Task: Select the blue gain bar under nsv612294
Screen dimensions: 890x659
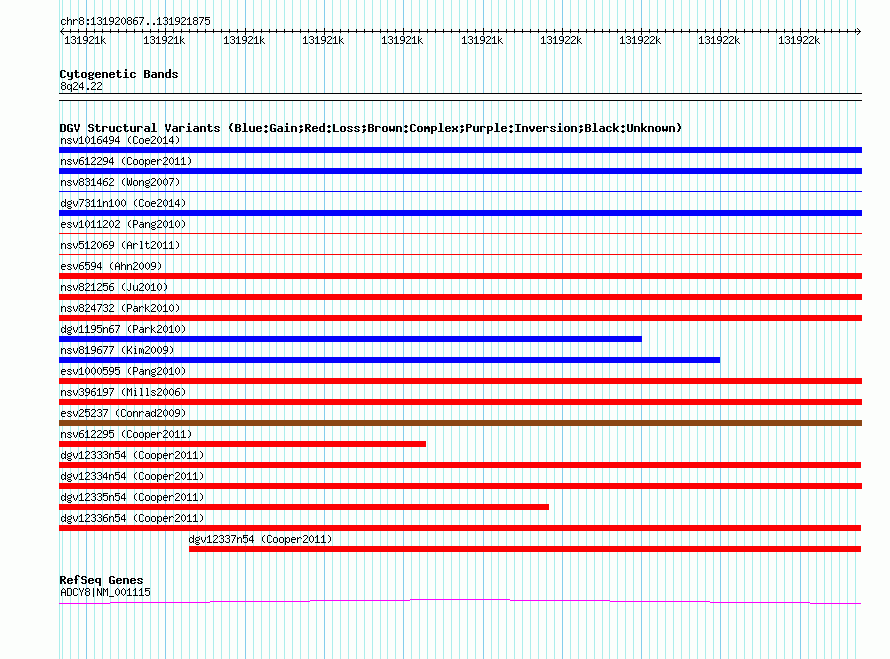Action: (x=460, y=171)
